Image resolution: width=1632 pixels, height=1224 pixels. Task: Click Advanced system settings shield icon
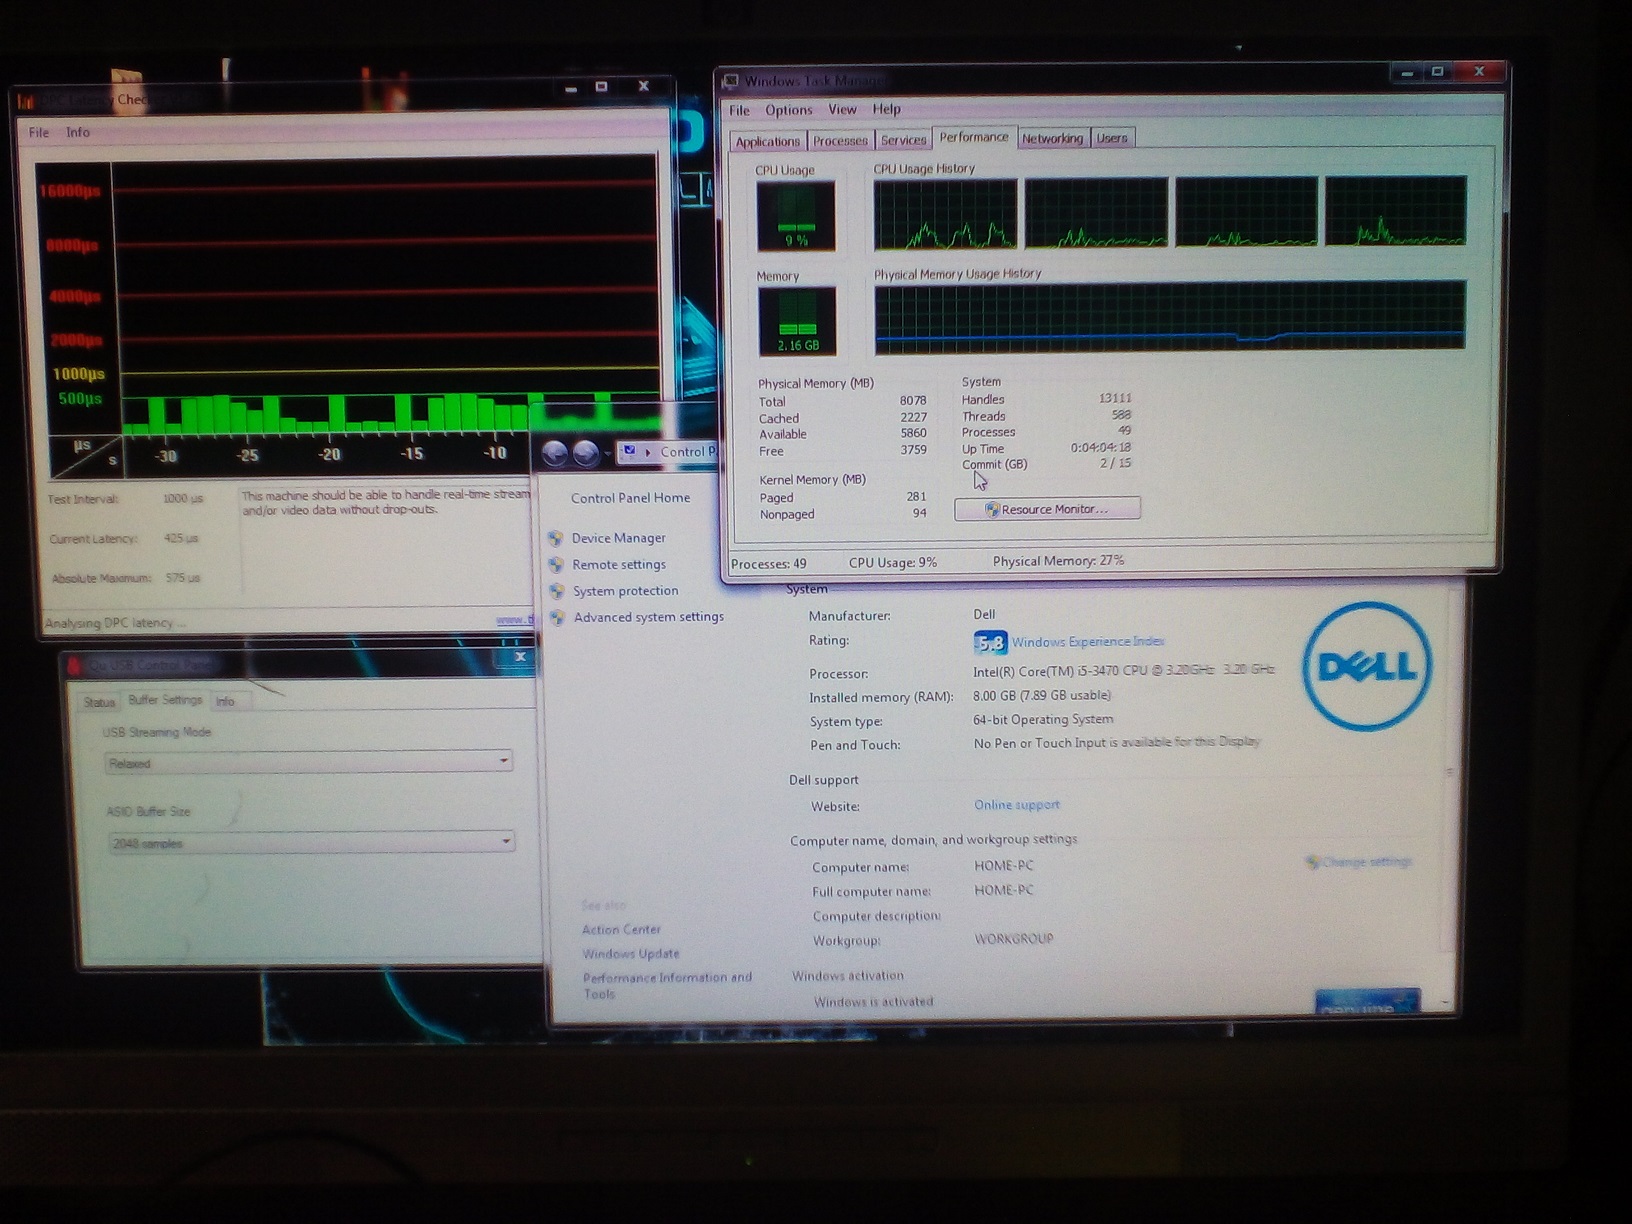click(x=558, y=617)
